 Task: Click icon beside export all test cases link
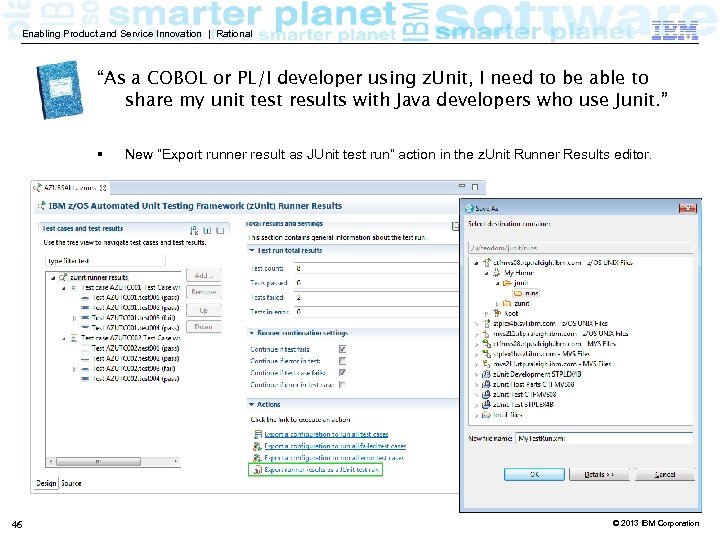pos(257,434)
